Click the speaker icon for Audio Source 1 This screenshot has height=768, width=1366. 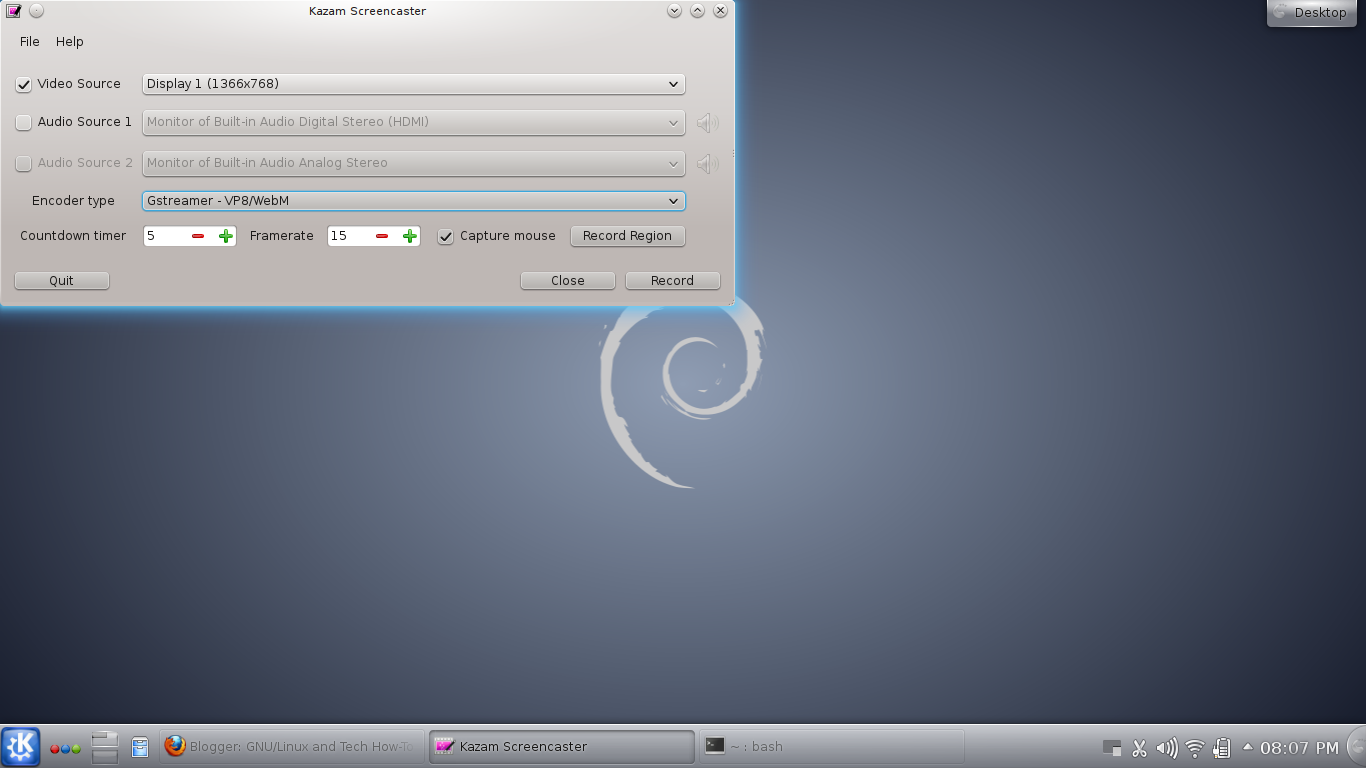click(708, 123)
